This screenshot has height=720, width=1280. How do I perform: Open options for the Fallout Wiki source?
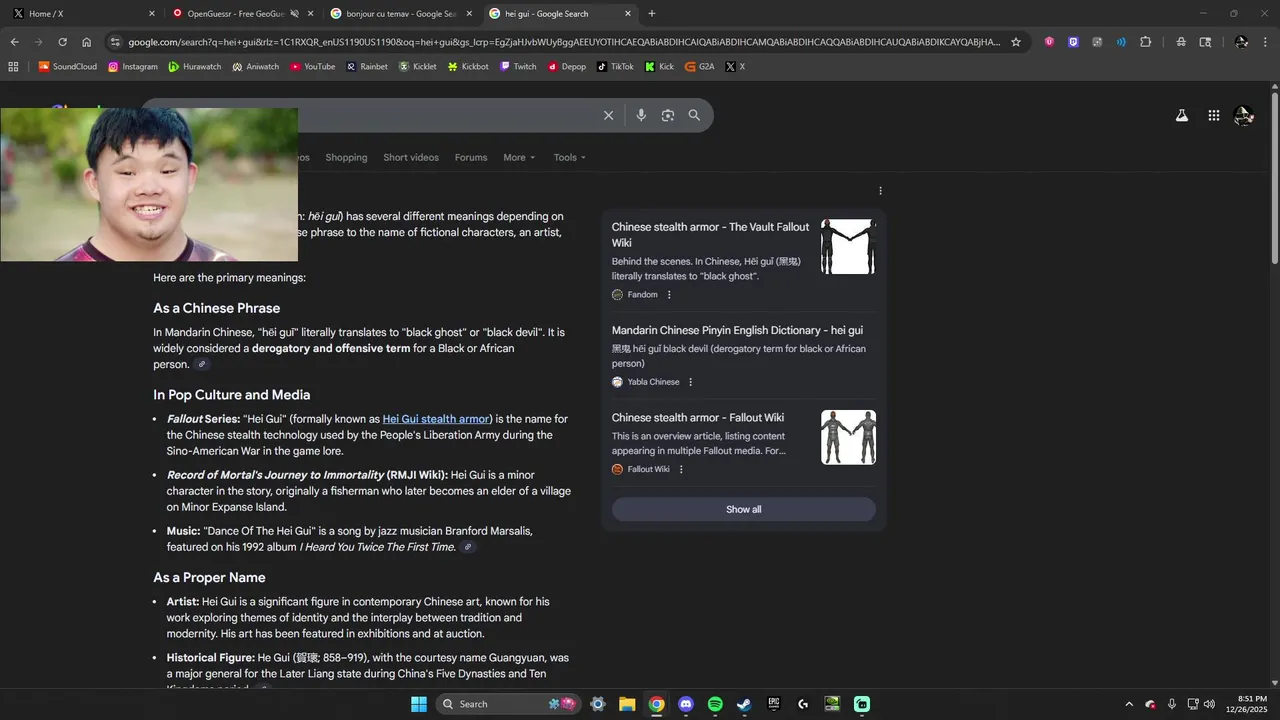681,469
